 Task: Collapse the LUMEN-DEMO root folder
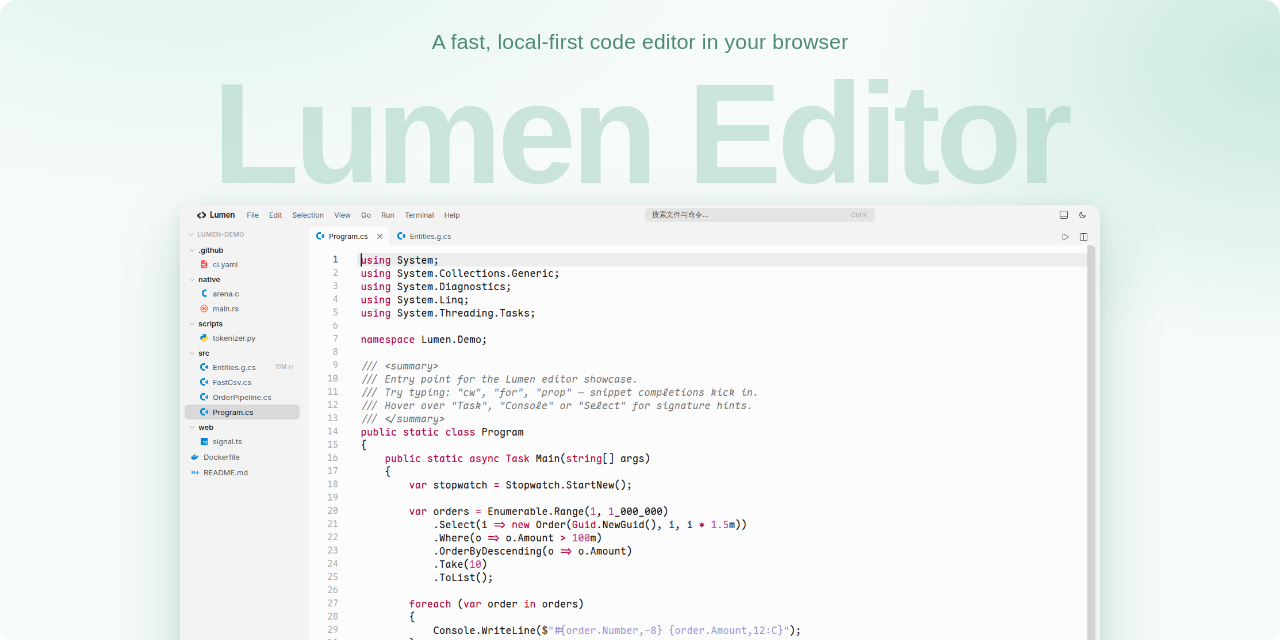[191, 235]
